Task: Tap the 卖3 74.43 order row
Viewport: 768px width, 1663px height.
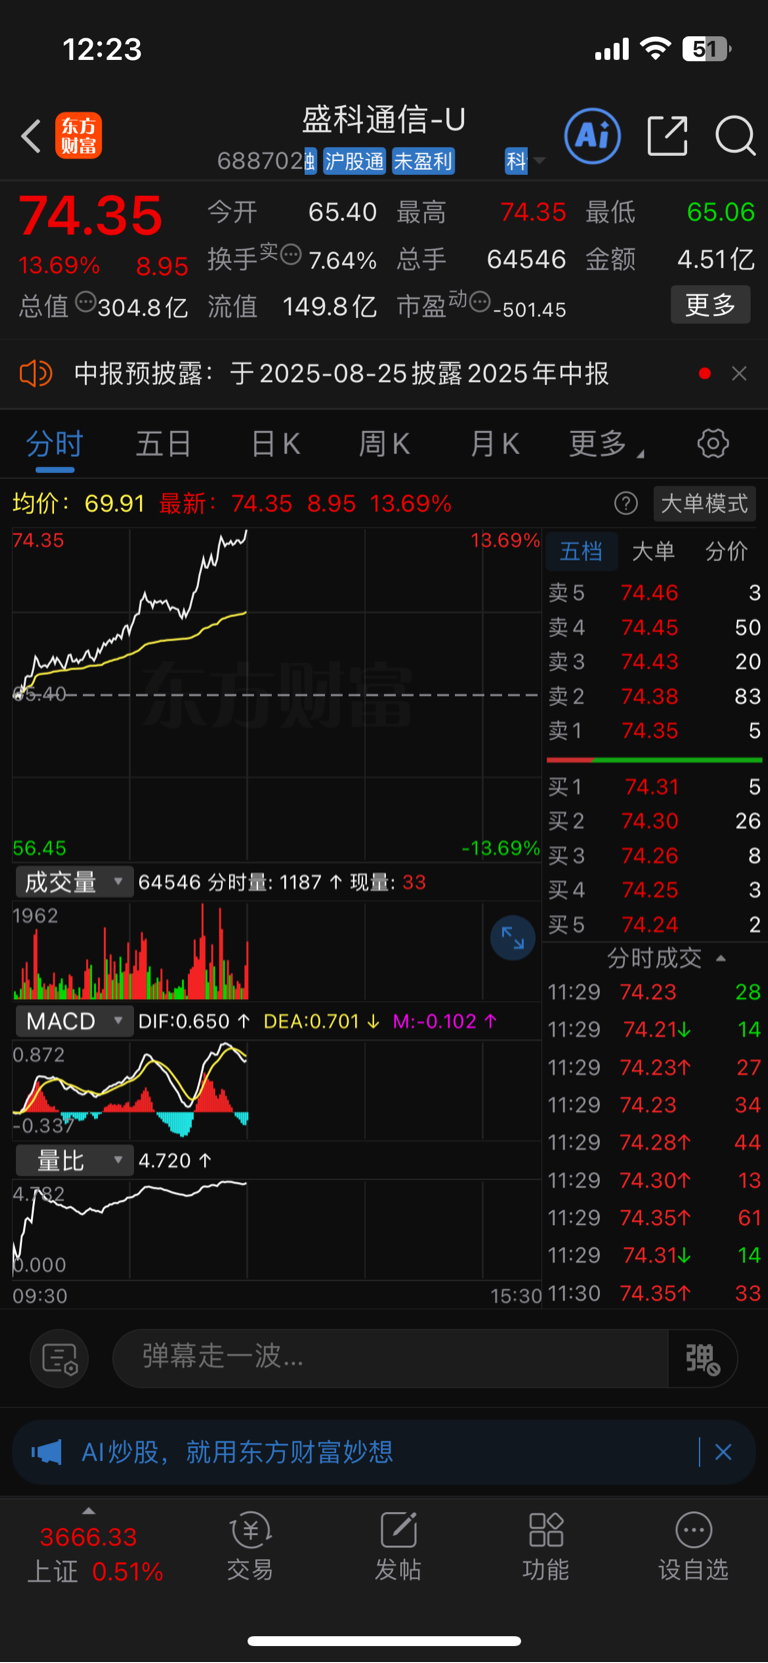Action: point(654,661)
